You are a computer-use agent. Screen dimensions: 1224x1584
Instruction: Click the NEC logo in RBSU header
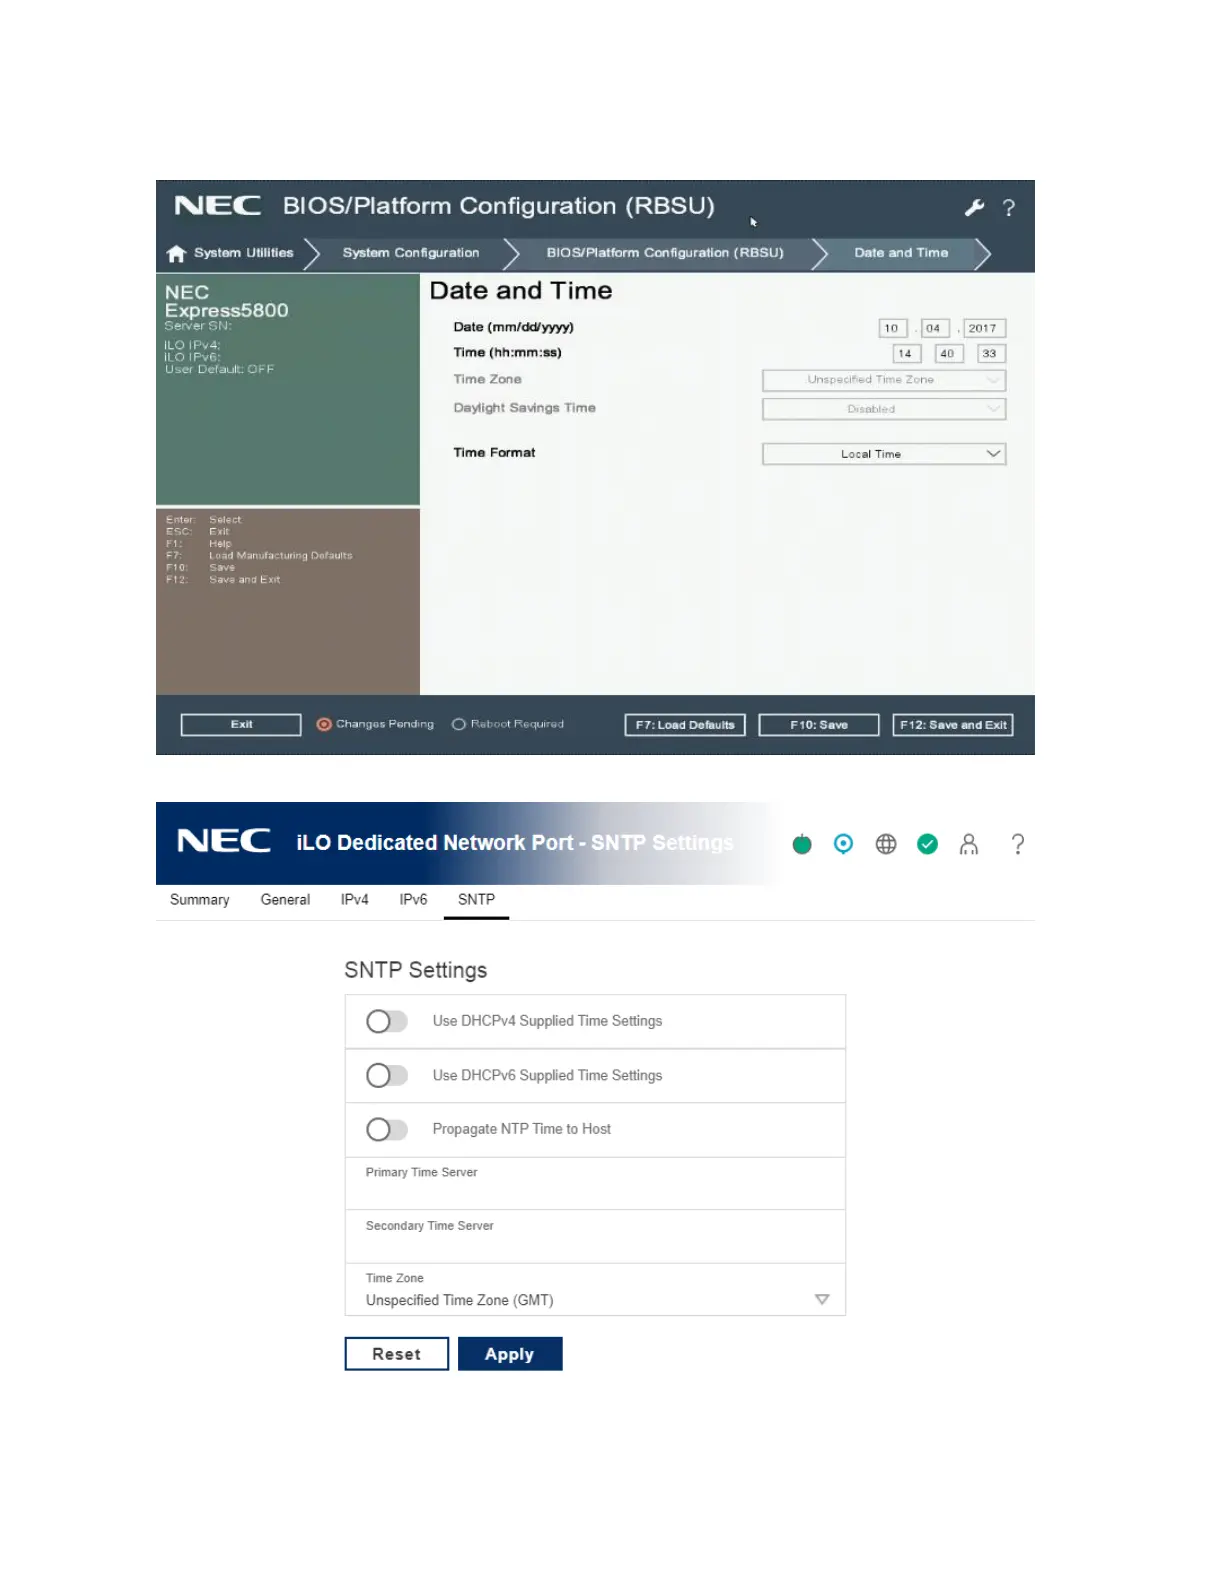coord(218,205)
